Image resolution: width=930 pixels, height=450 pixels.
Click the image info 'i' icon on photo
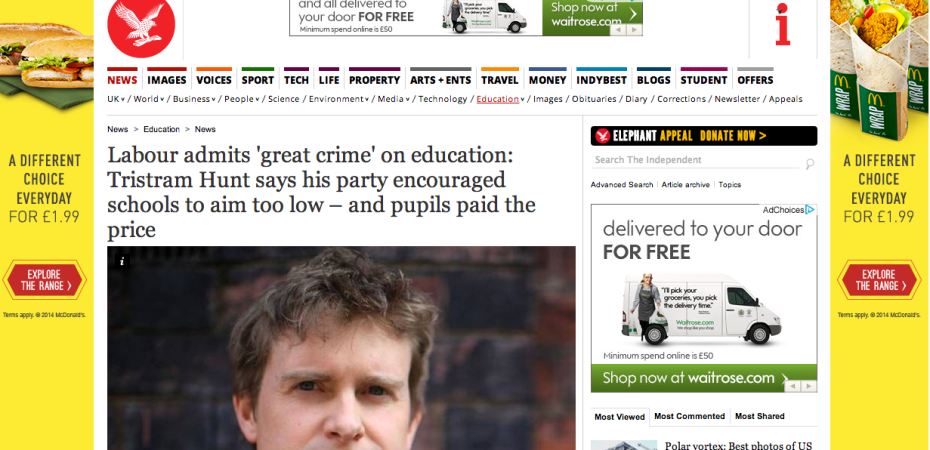122,261
